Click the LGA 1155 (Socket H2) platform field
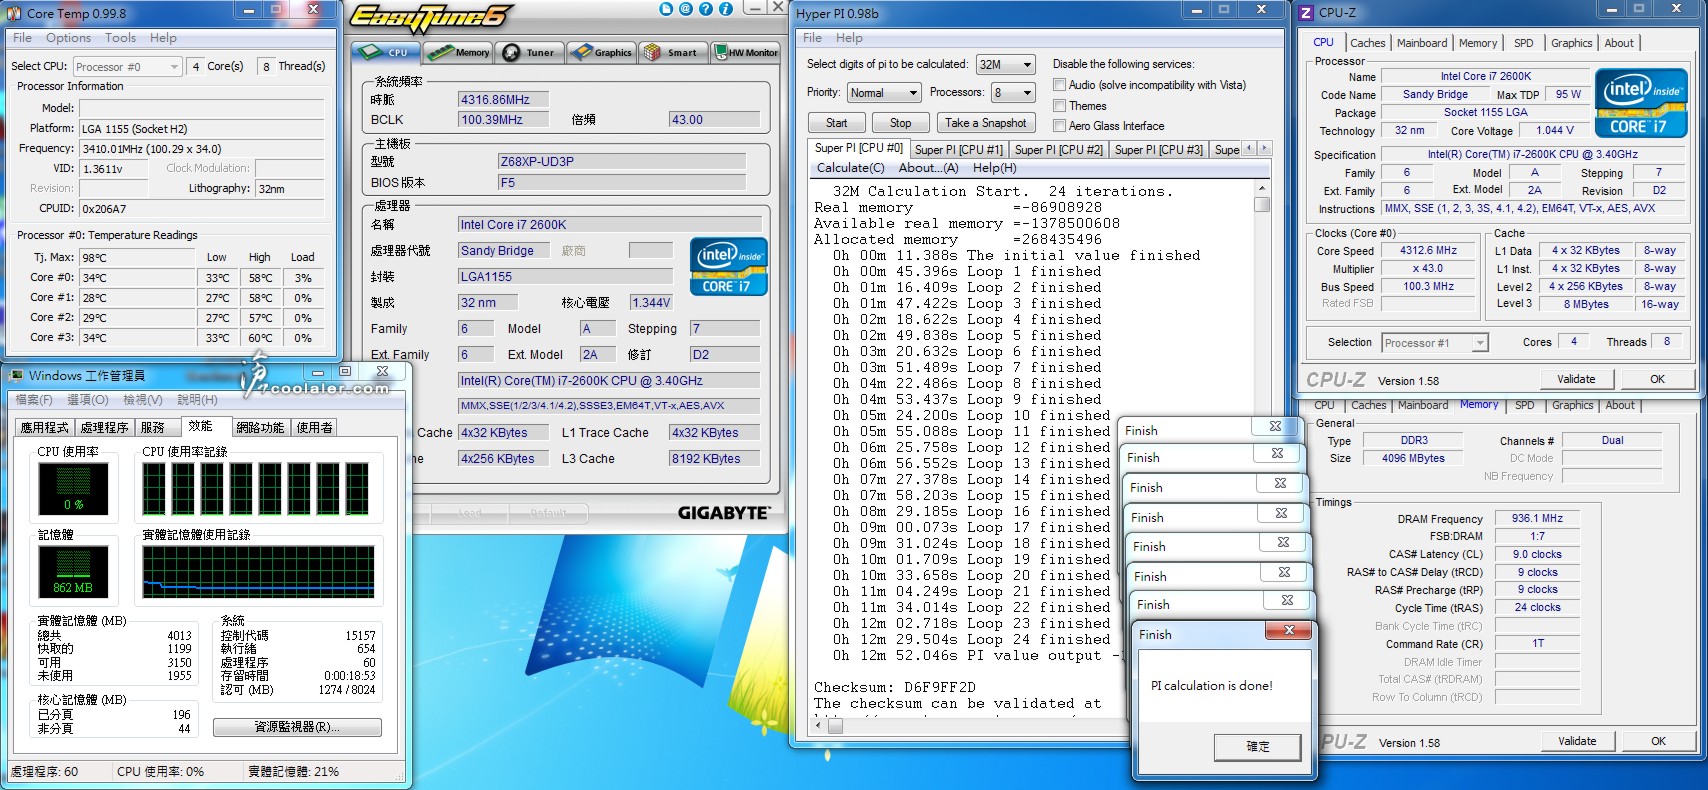1708x790 pixels. pyautogui.click(x=202, y=129)
